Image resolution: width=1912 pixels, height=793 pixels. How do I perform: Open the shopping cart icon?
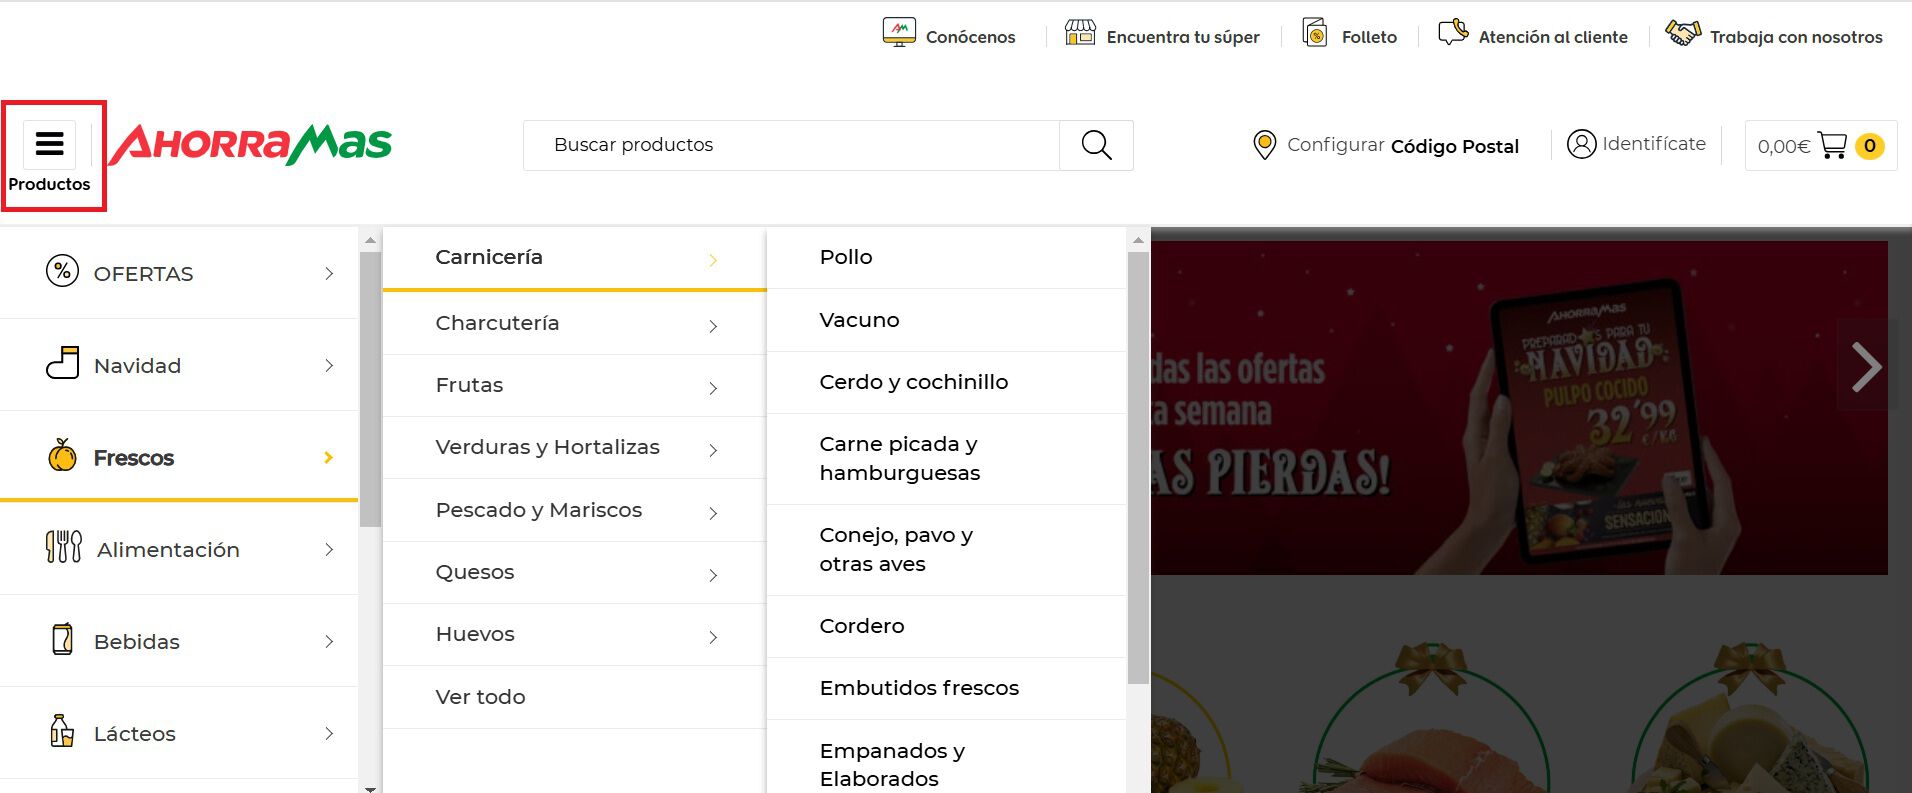[1832, 146]
